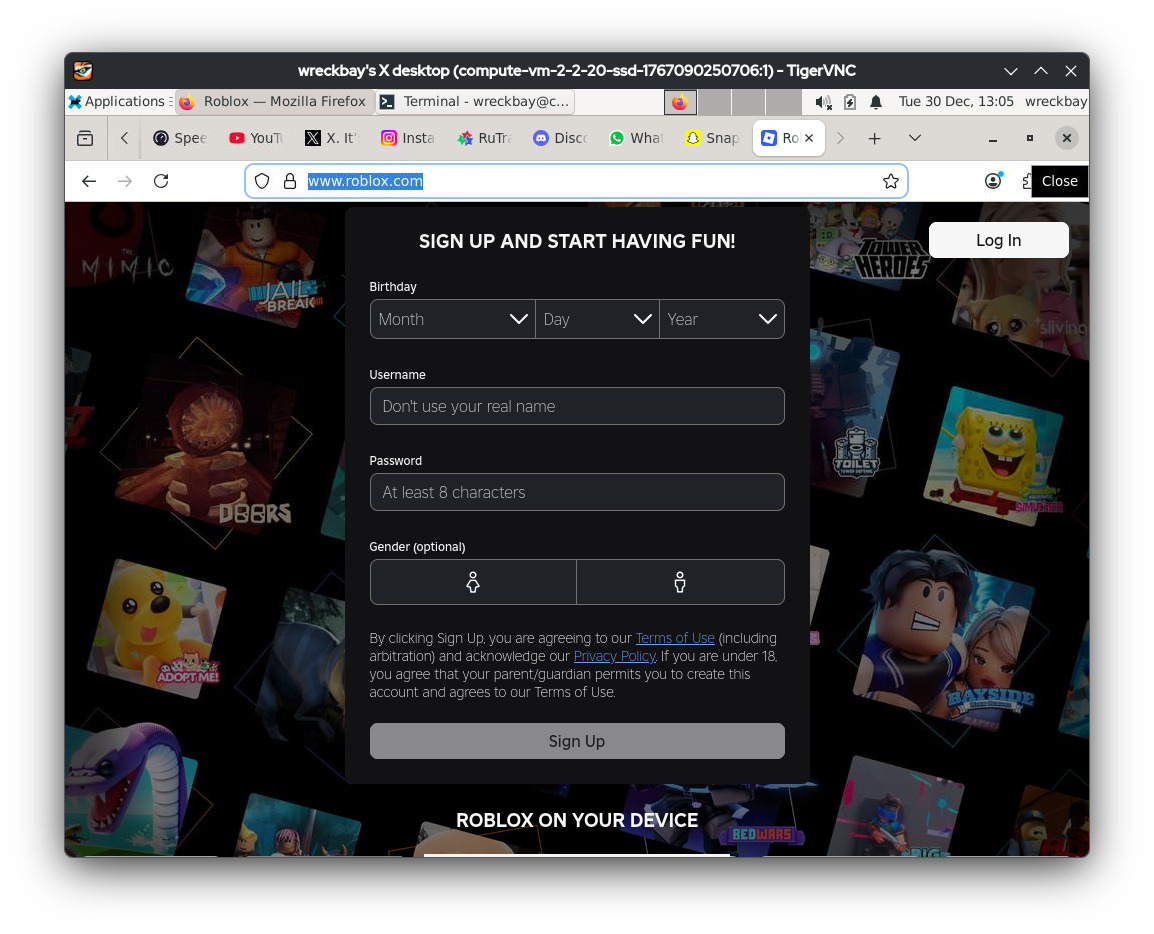Viewport: 1154px width, 934px height.
Task: Open the Birthday Year dropdown
Action: click(722, 319)
